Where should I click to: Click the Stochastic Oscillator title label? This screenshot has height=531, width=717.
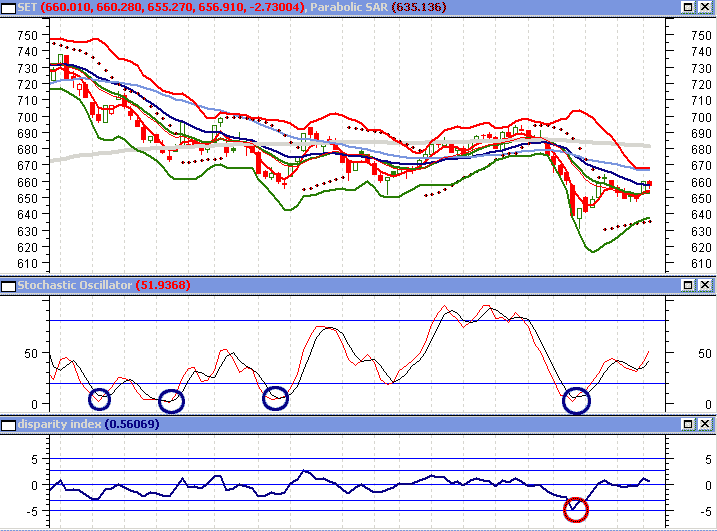[75, 285]
